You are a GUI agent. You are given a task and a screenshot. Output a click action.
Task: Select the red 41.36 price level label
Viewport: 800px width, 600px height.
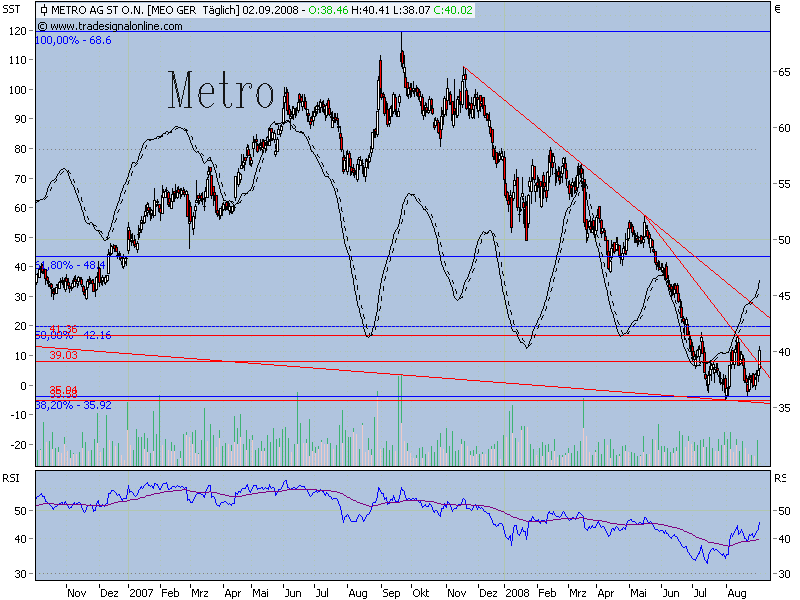point(63,328)
